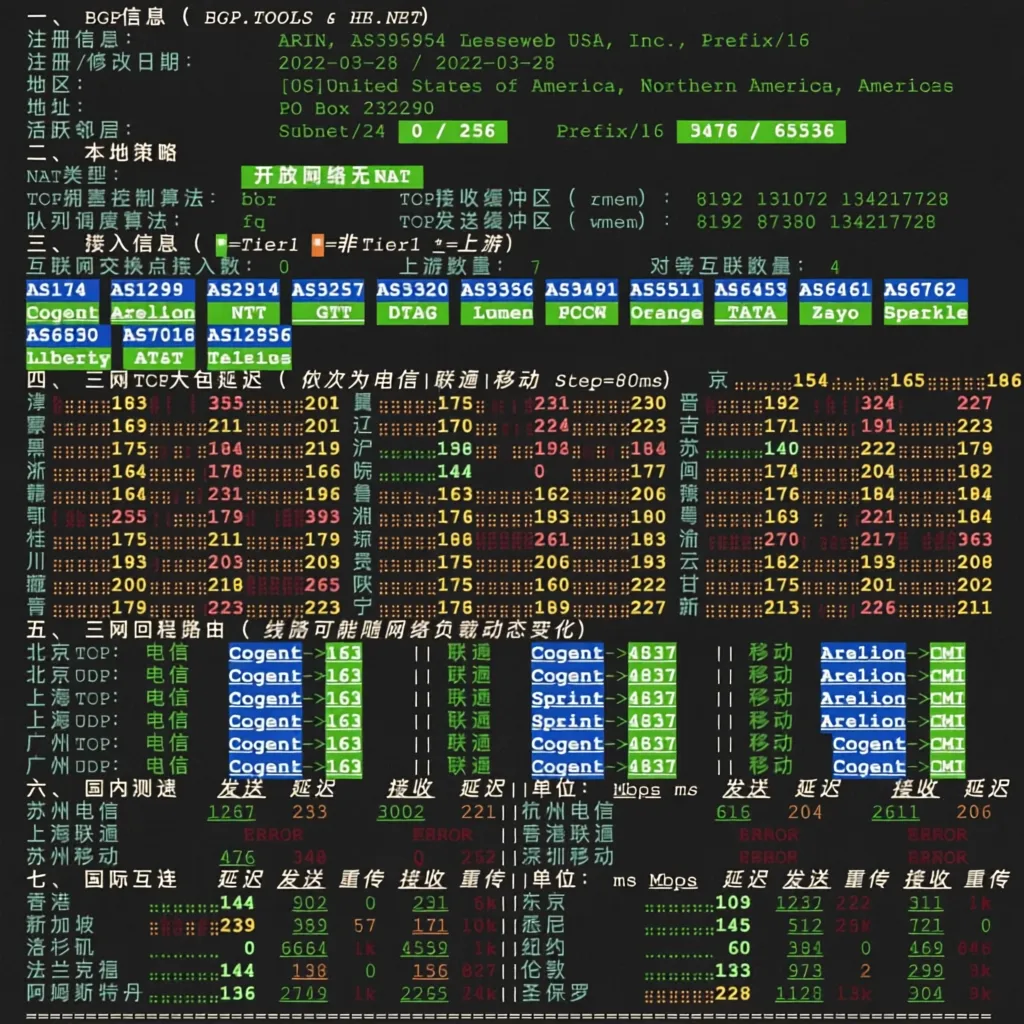Click the 圣保罗 latency value 228
The width and height of the screenshot is (1024, 1024).
[733, 993]
